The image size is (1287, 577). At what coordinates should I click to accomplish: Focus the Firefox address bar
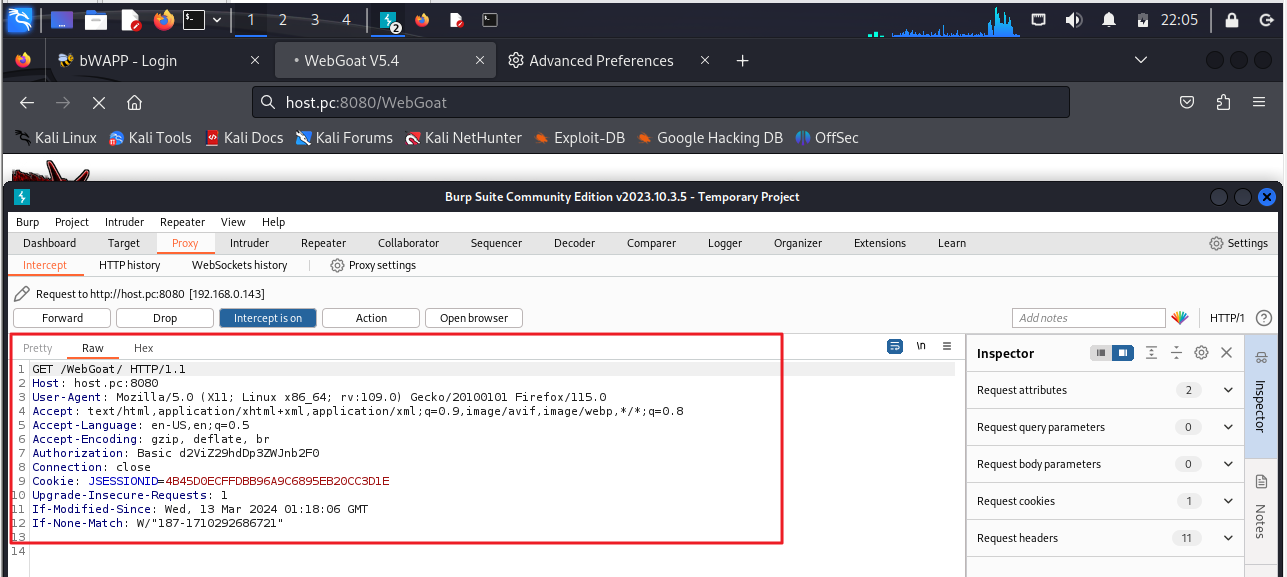[661, 102]
